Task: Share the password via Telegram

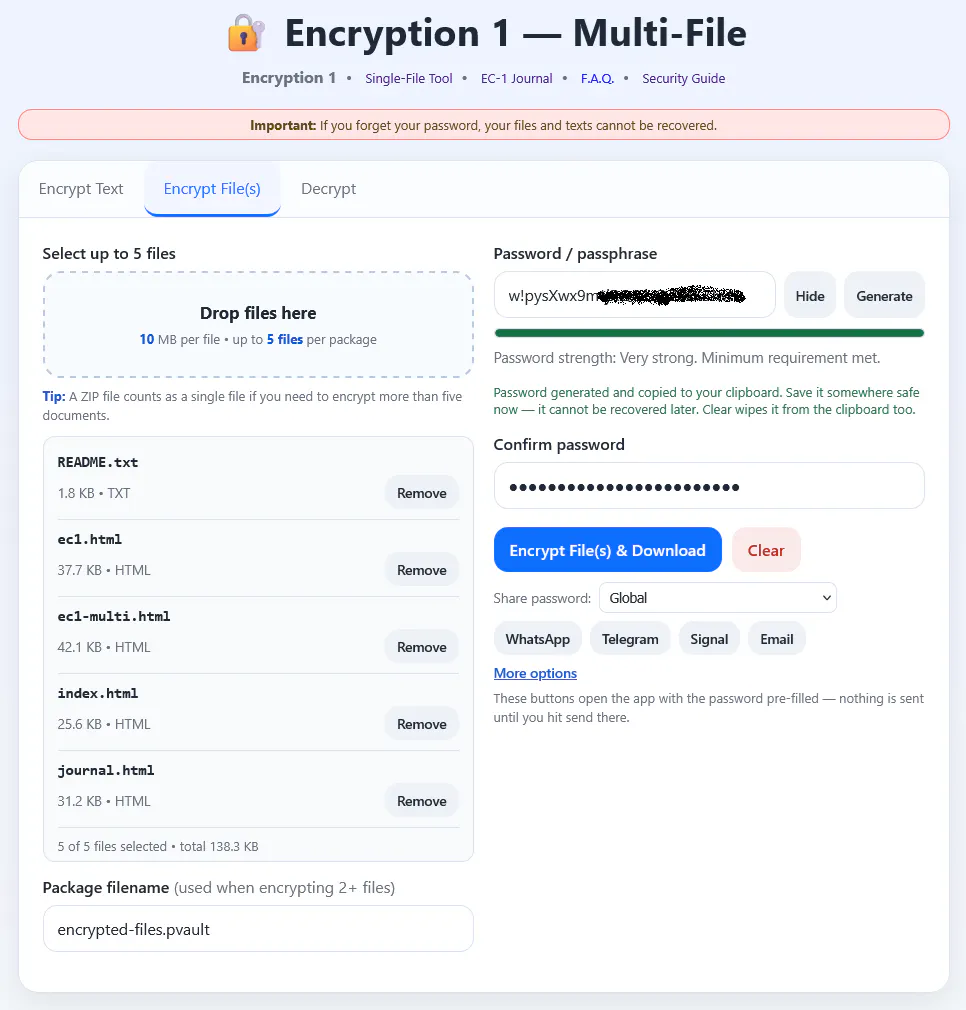Action: pyautogui.click(x=630, y=639)
